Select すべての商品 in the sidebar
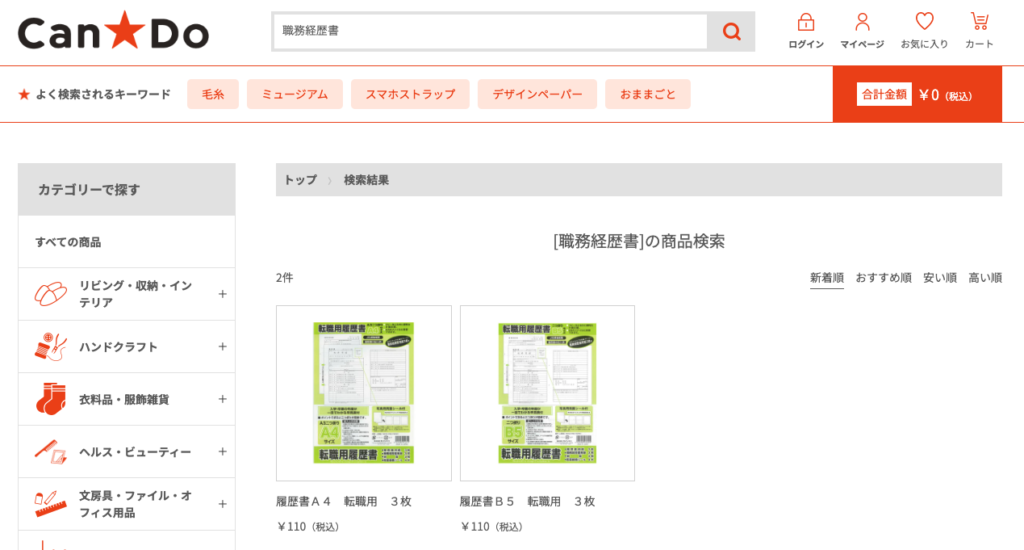The image size is (1024, 550). pos(68,242)
